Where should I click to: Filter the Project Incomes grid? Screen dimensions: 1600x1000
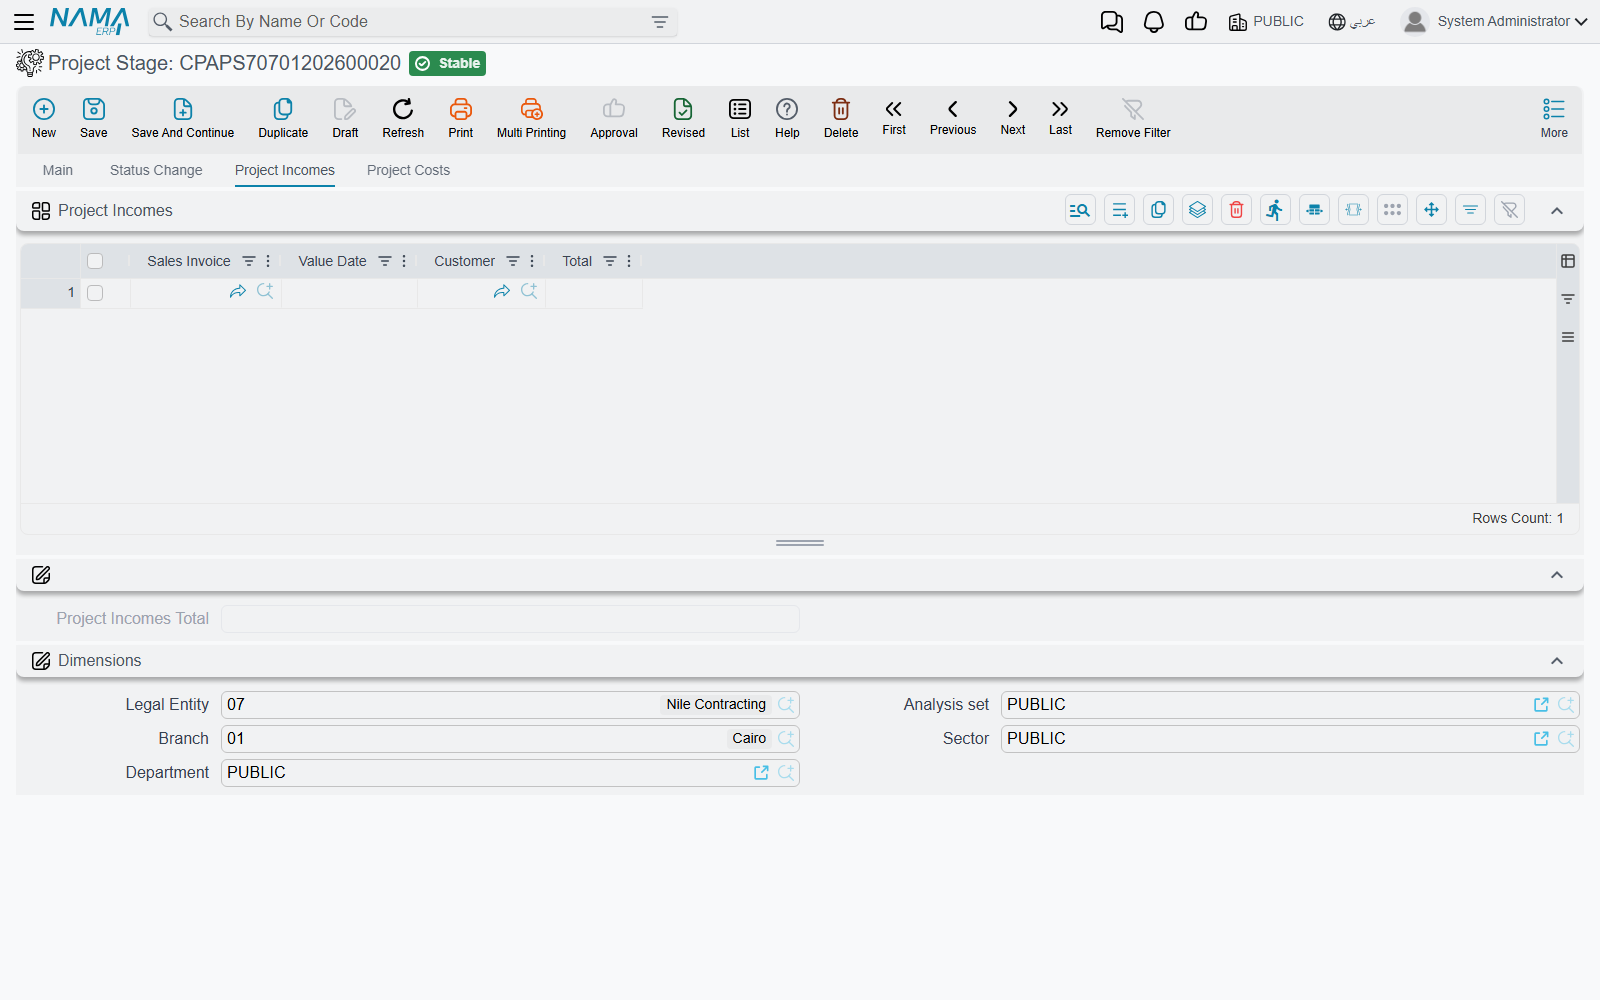click(1470, 210)
